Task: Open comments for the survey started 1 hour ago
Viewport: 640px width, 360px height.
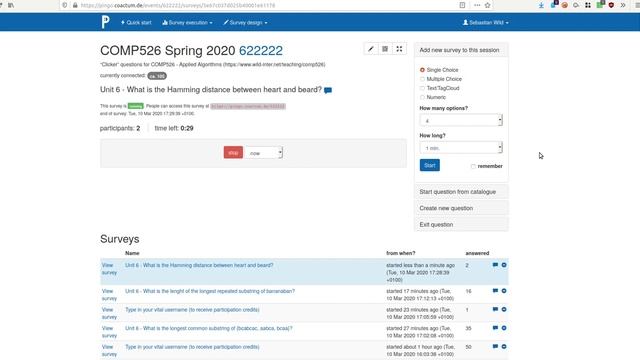Action: pyautogui.click(x=495, y=346)
